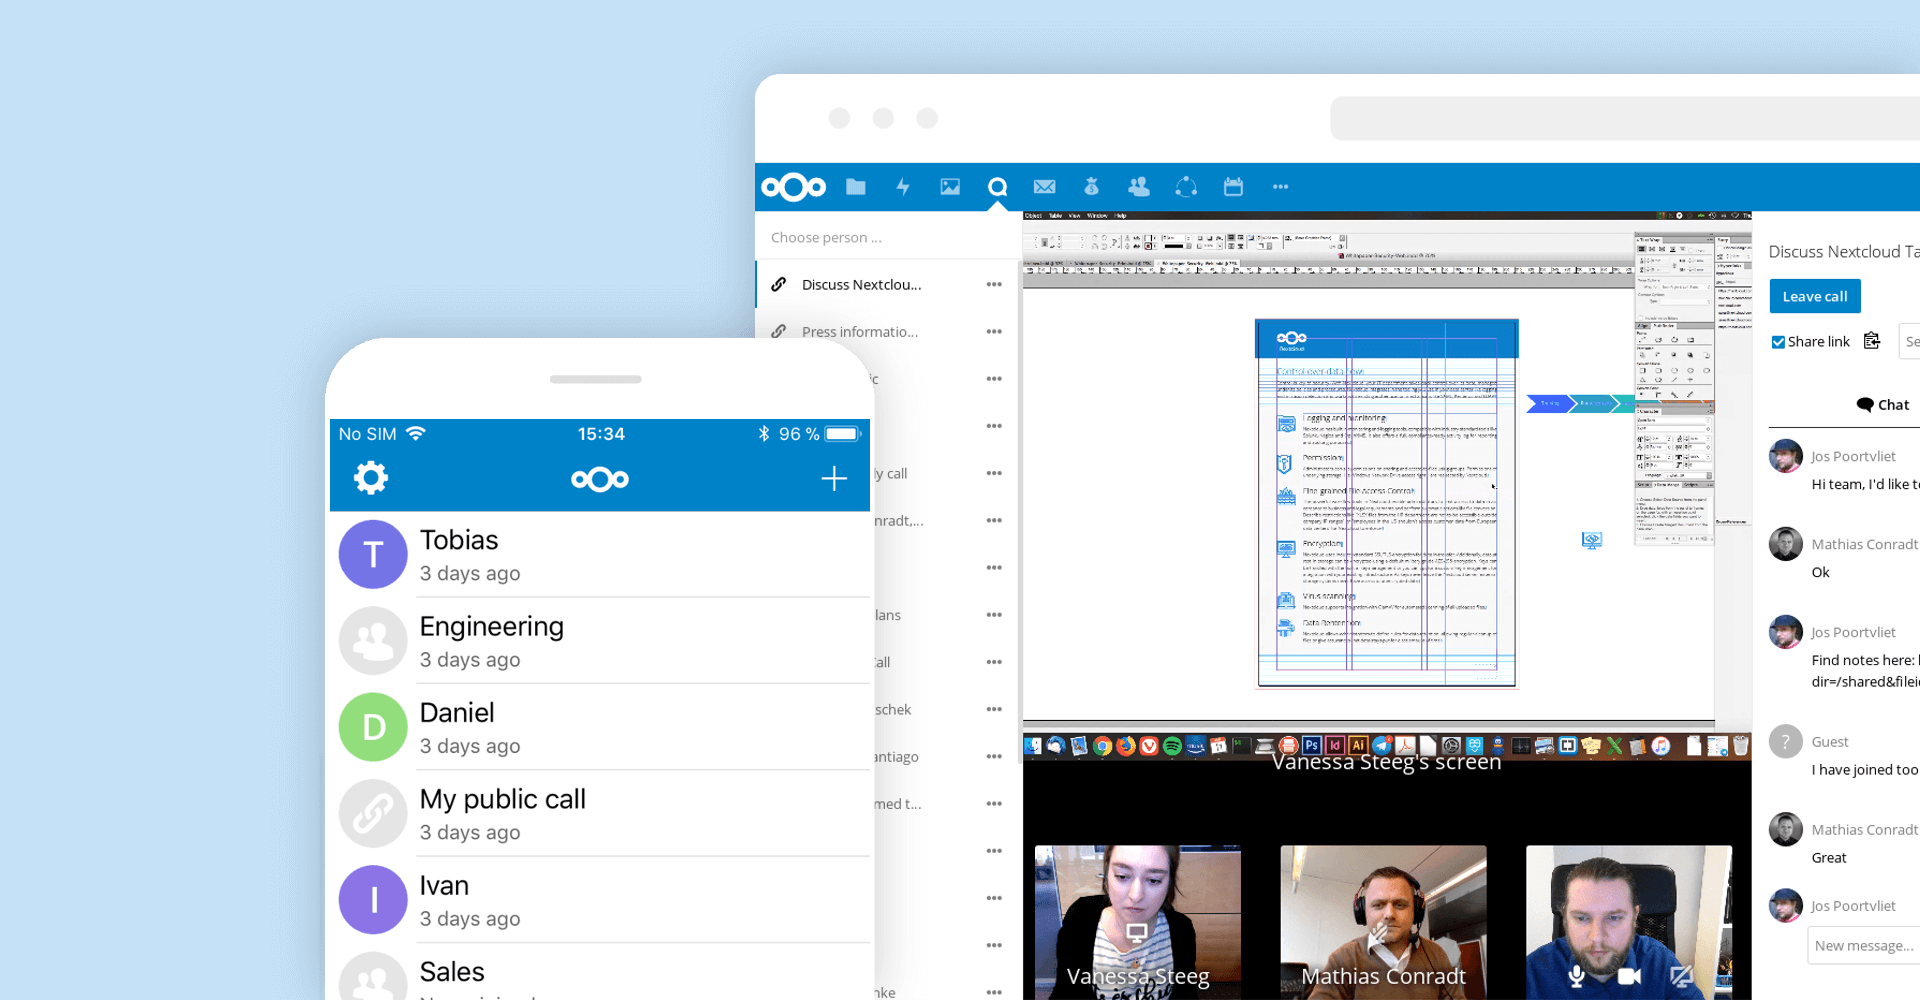The height and width of the screenshot is (1000, 1920).
Task: Select Vanessa Steeg video thumbnail
Action: [x=1138, y=923]
